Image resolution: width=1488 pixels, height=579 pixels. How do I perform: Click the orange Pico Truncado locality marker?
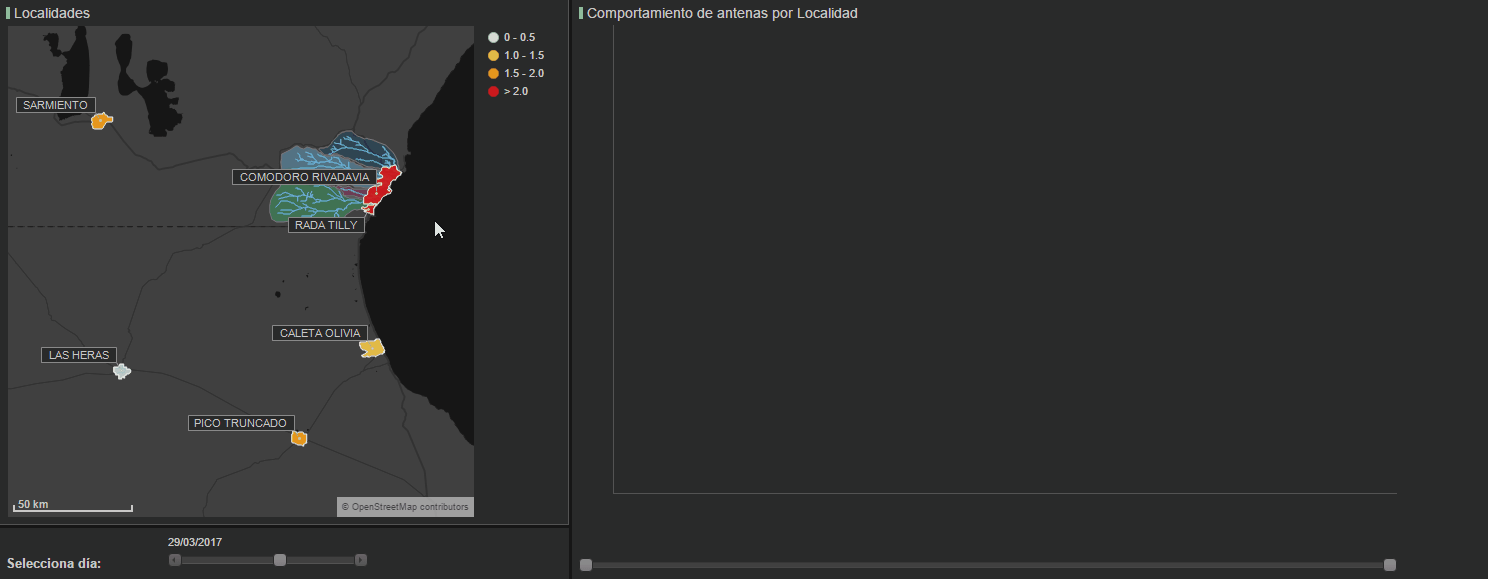pyautogui.click(x=298, y=438)
